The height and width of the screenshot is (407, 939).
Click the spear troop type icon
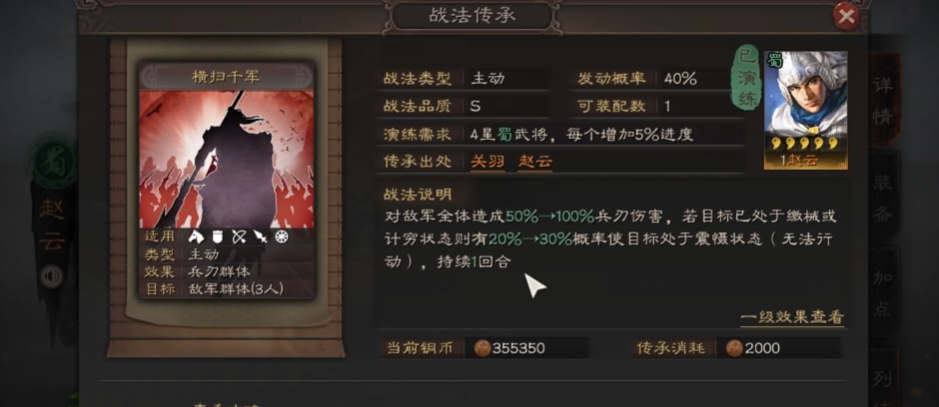260,237
